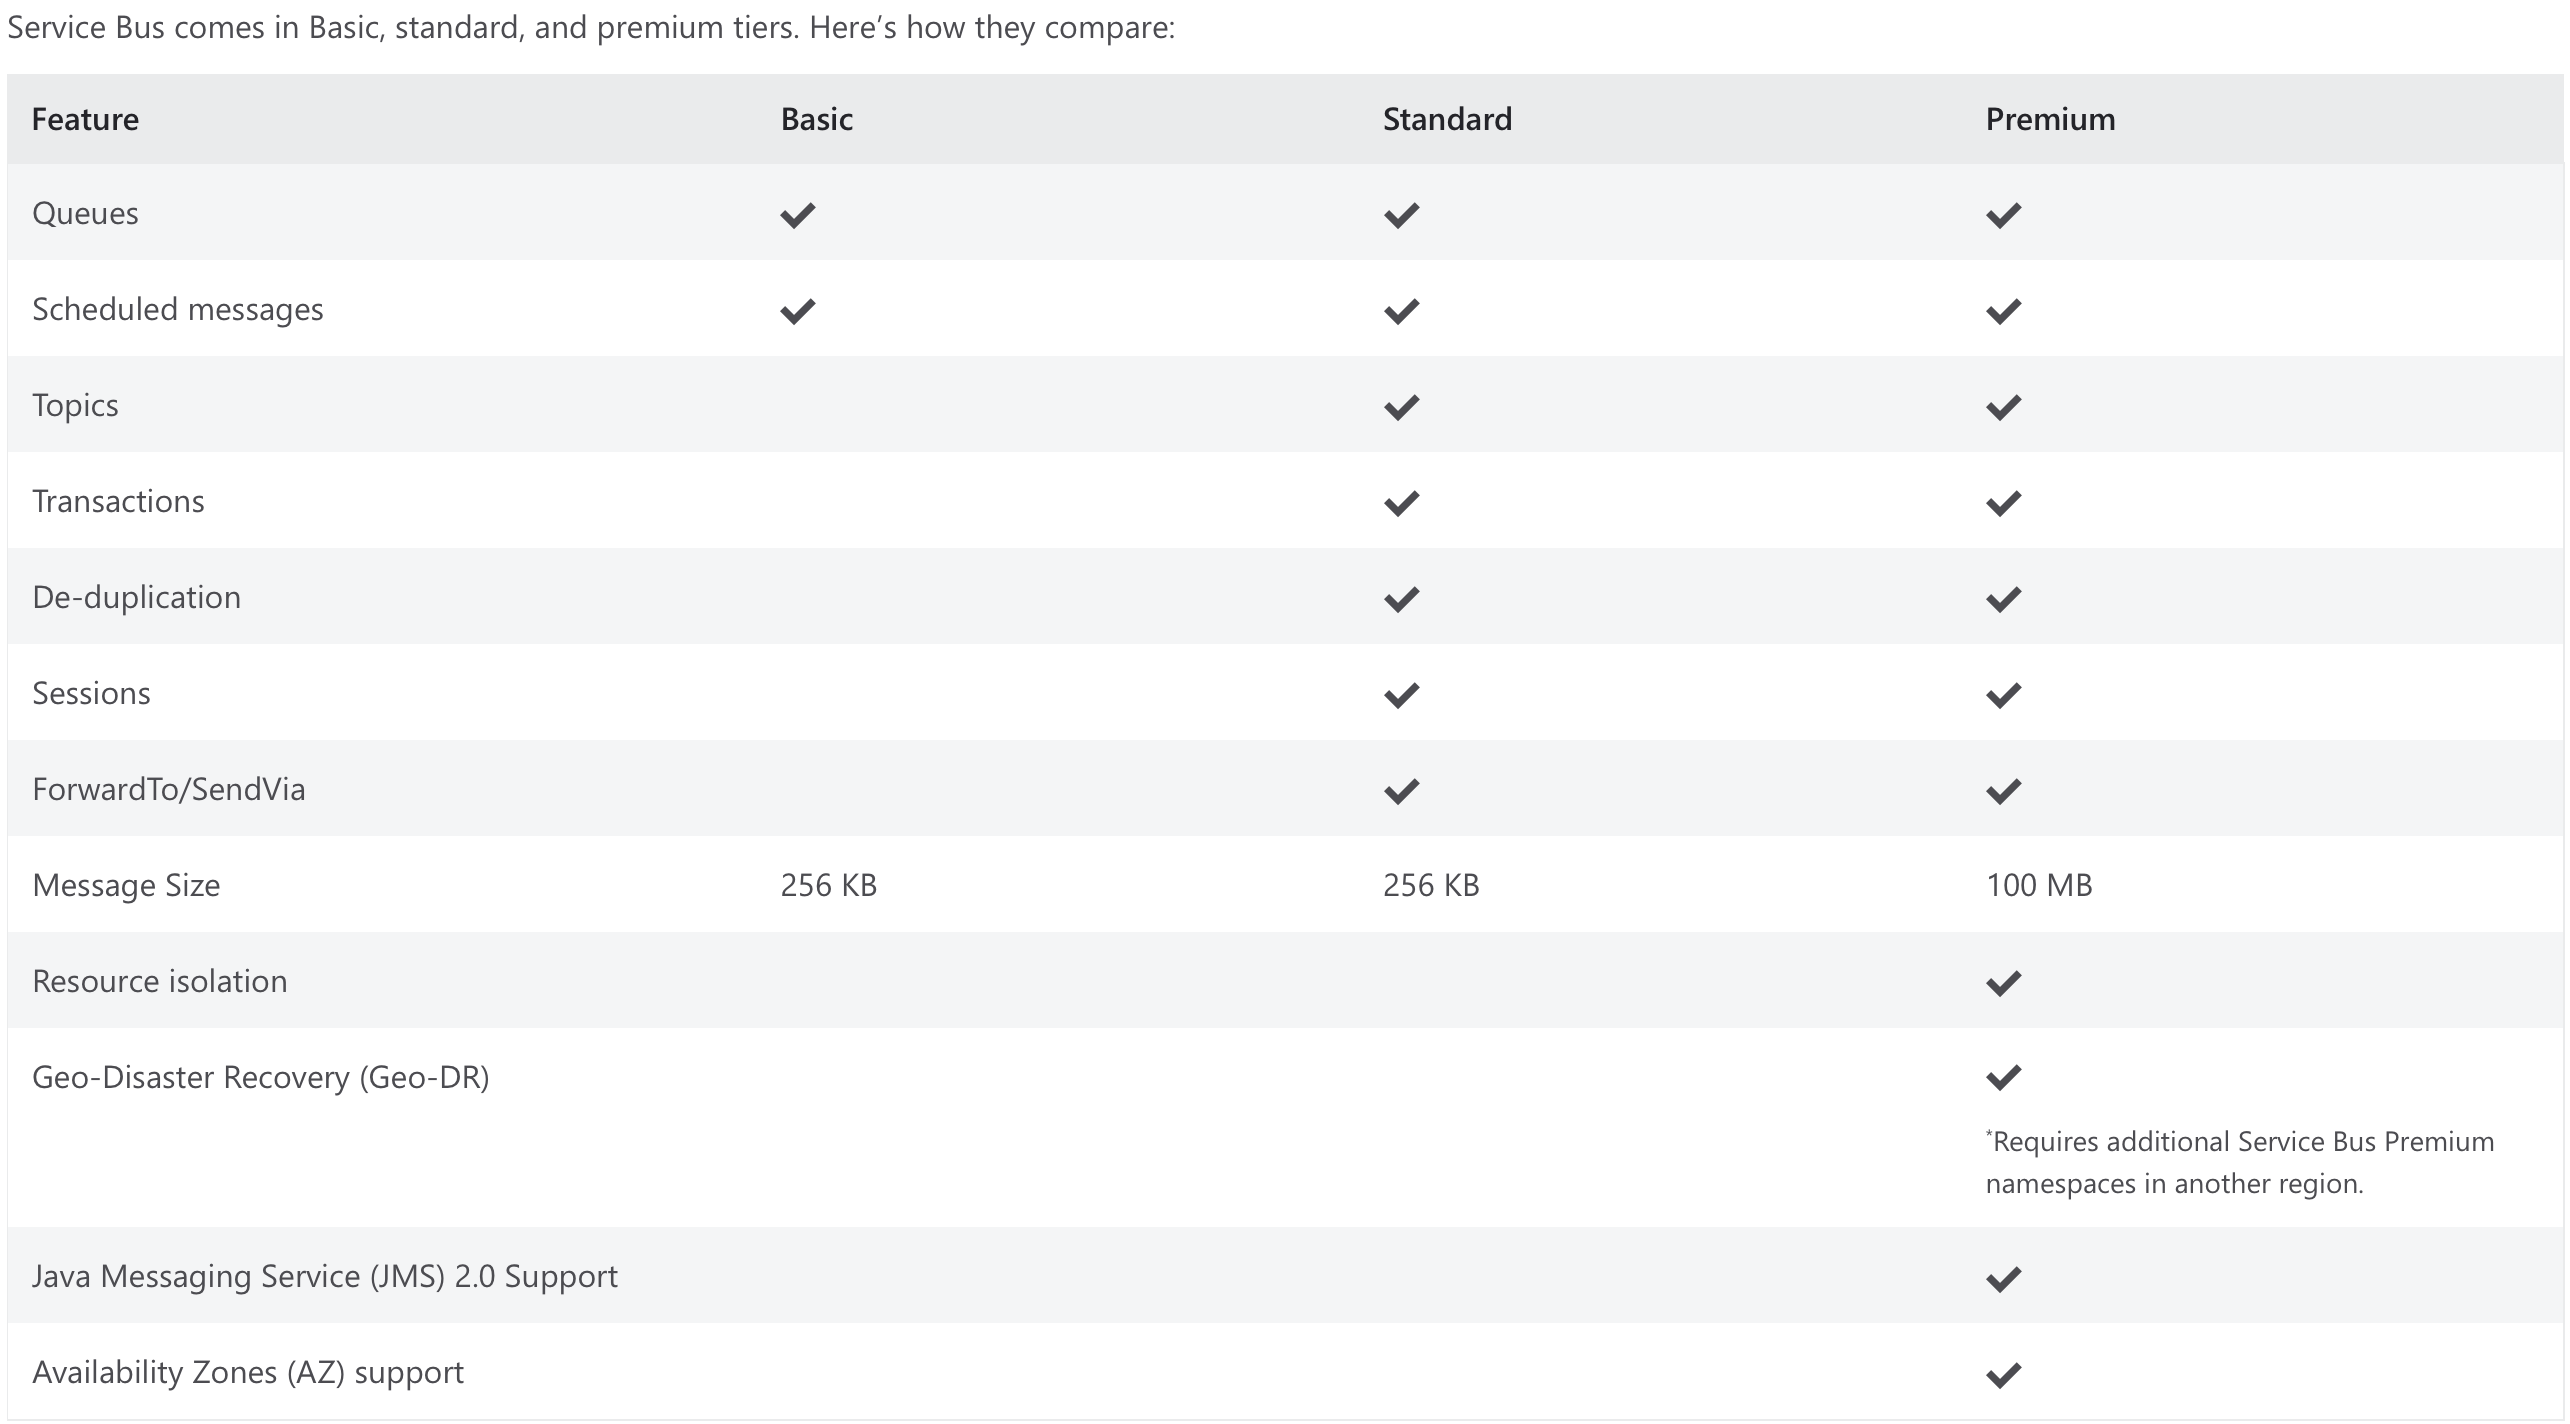
Task: Click the Standard checkmark for Topics
Action: (1401, 407)
